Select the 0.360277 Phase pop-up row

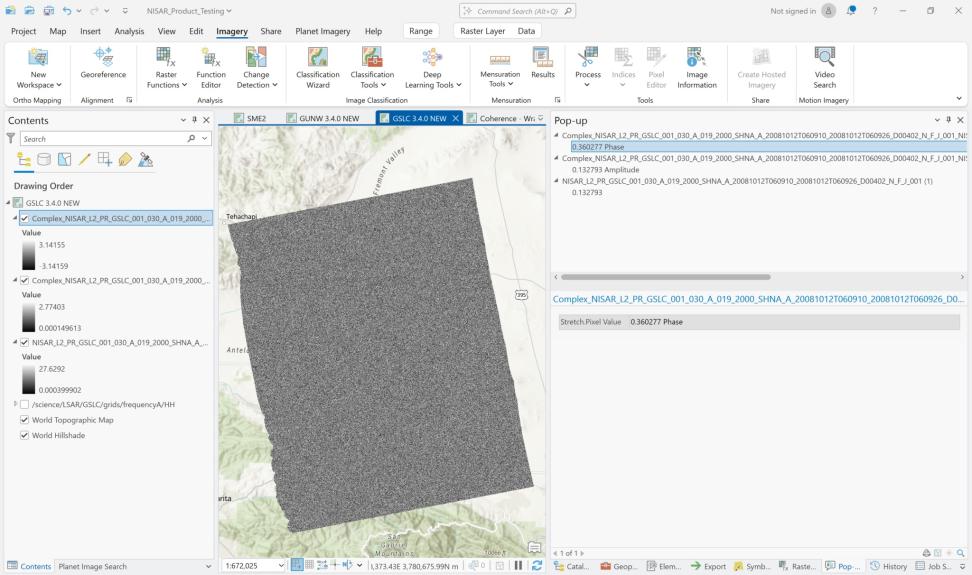pyautogui.click(x=768, y=147)
